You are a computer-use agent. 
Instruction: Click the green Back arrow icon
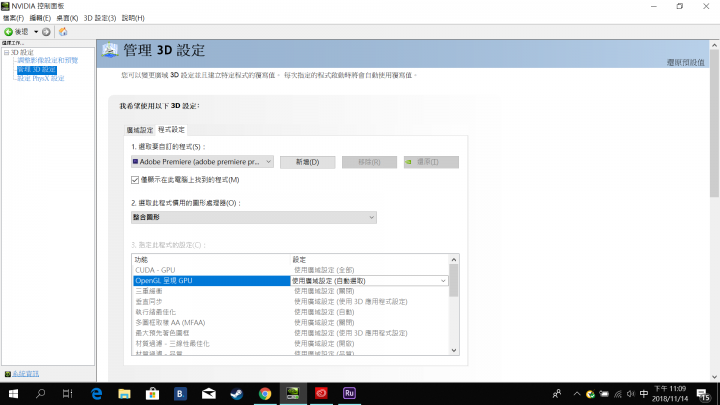tap(8, 32)
